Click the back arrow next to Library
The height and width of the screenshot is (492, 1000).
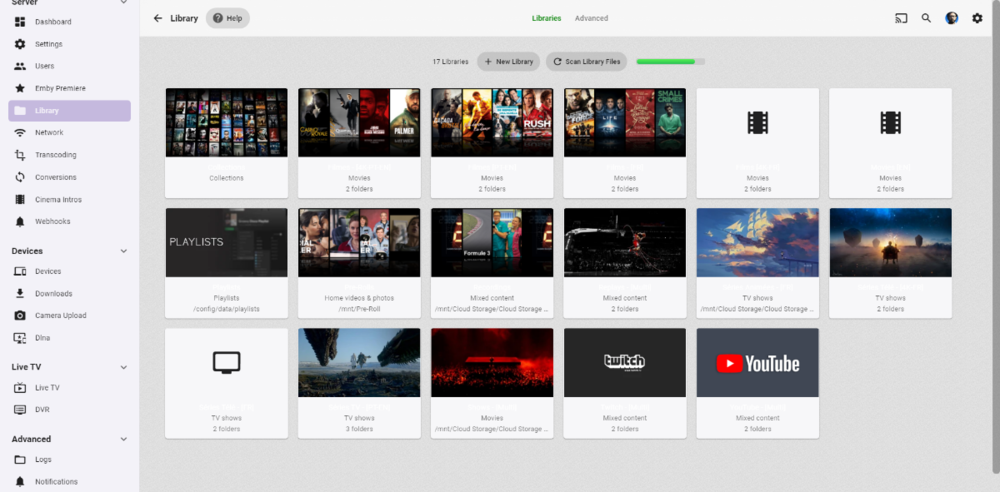158,19
